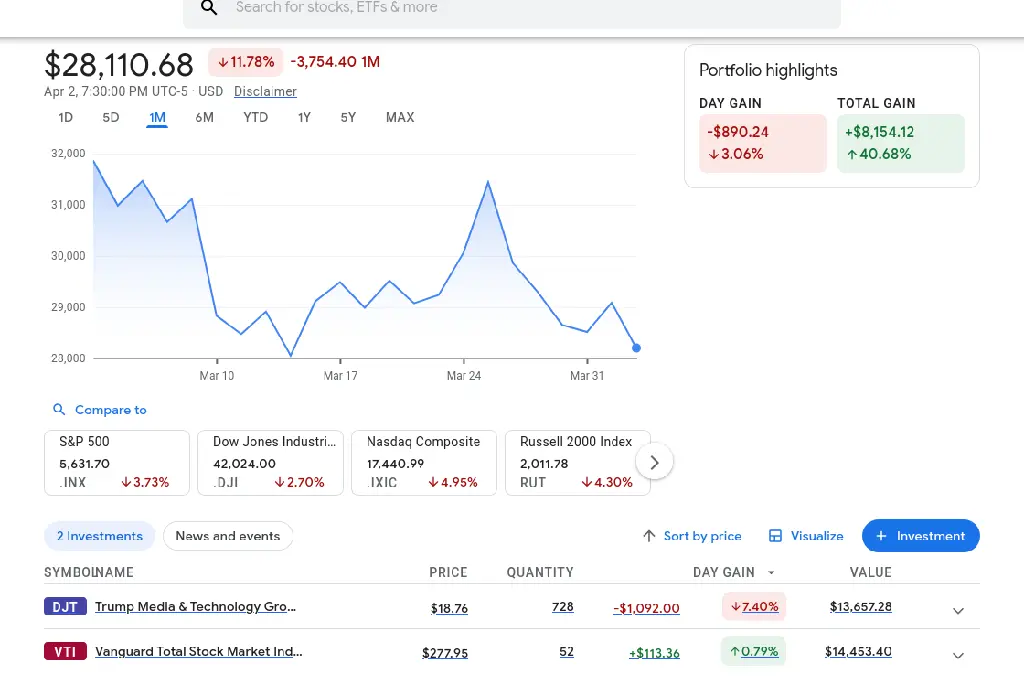Select the 1M time range

click(x=157, y=118)
